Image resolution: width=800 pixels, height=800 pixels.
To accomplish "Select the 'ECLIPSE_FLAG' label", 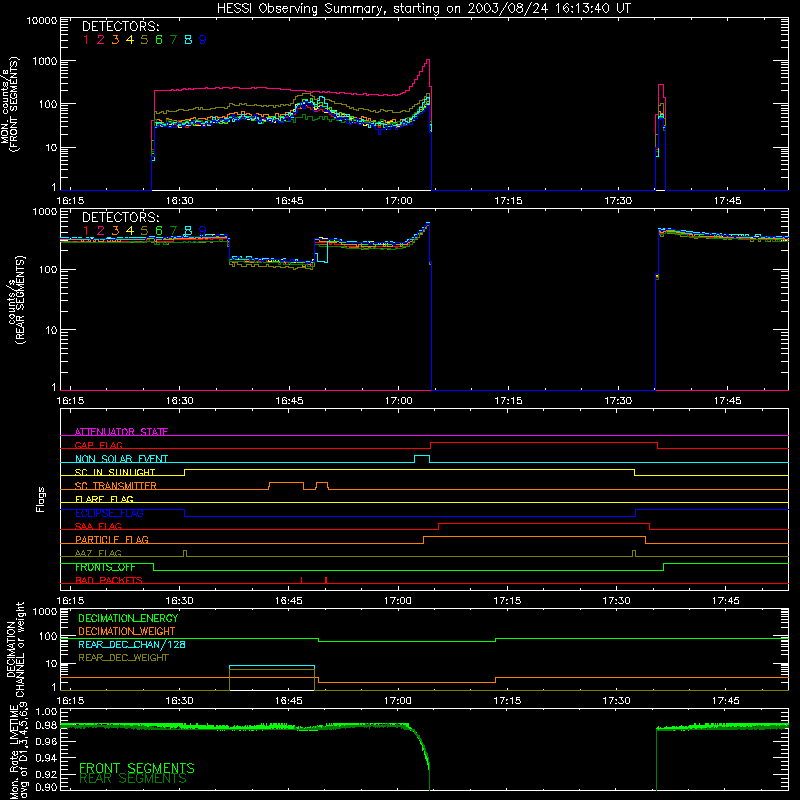I will (109, 513).
